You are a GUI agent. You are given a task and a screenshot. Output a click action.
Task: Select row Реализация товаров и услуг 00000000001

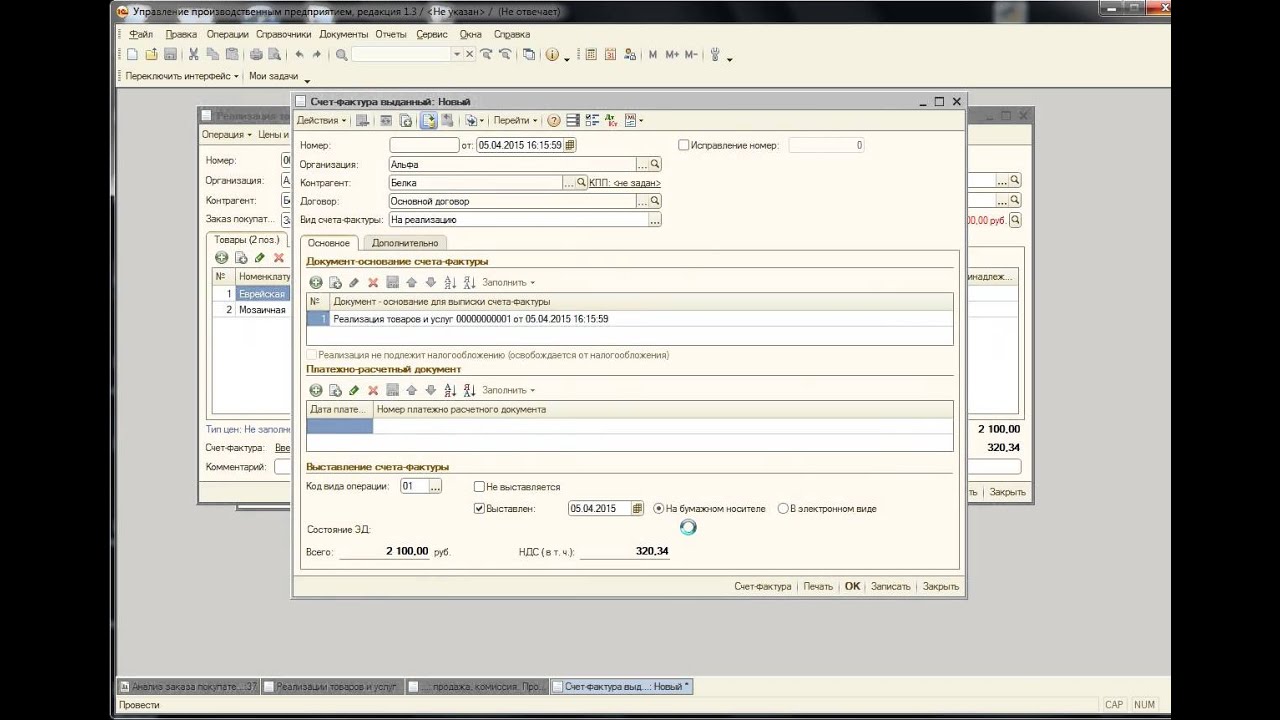click(x=630, y=319)
